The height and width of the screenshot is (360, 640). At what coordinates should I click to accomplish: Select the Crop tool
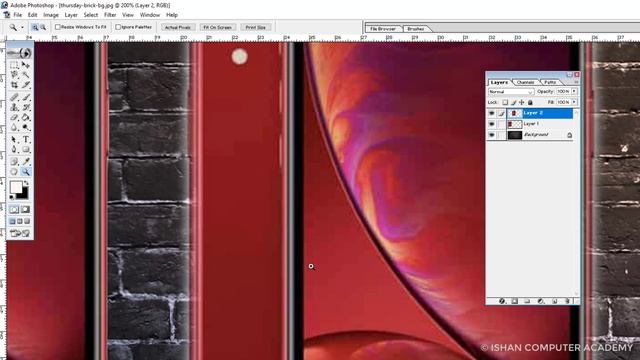pos(14,85)
